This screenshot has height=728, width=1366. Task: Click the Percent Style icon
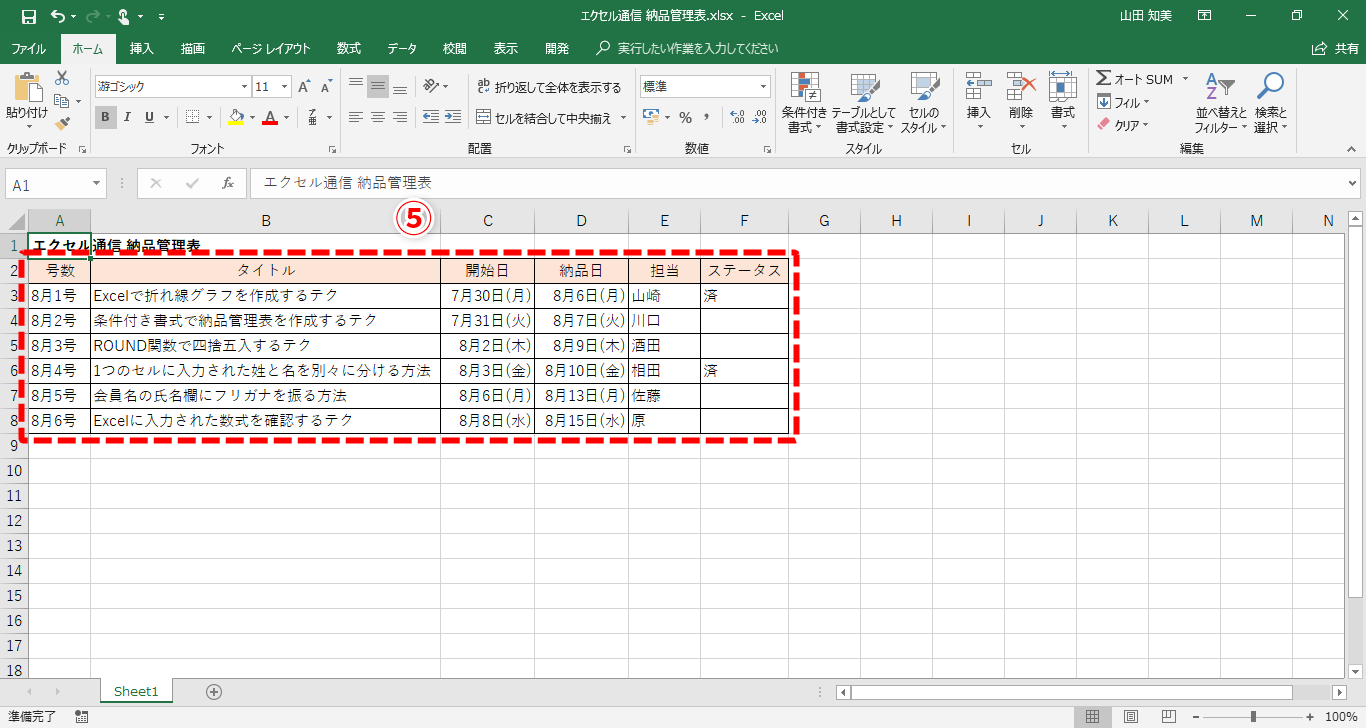click(x=685, y=118)
